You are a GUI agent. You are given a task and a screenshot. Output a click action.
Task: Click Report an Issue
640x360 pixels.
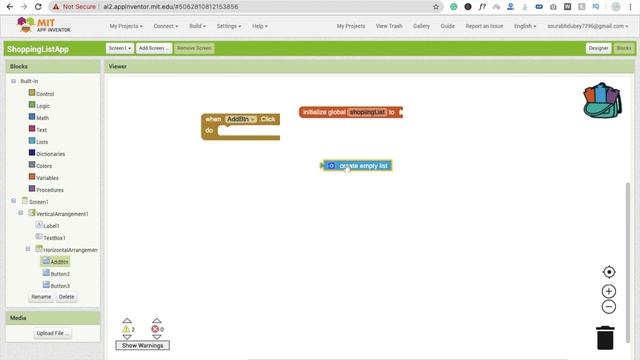coord(484,26)
